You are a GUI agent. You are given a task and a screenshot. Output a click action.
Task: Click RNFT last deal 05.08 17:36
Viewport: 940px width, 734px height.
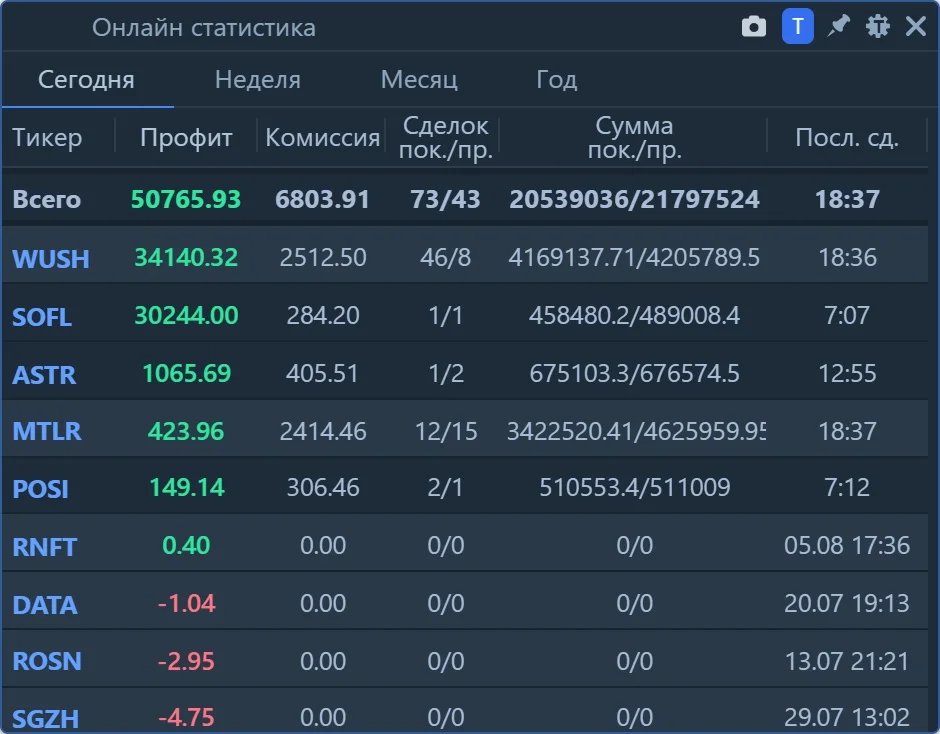(847, 545)
